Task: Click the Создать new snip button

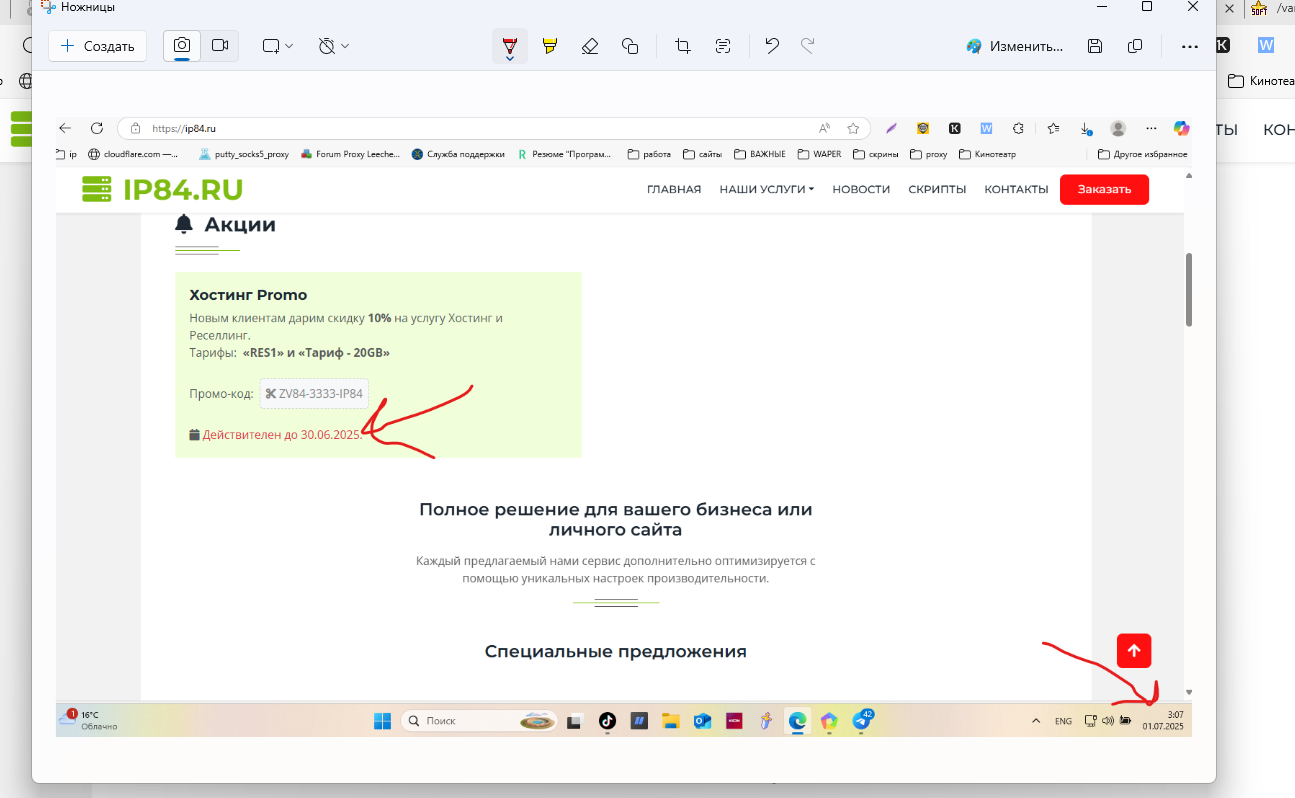Action: [97, 46]
